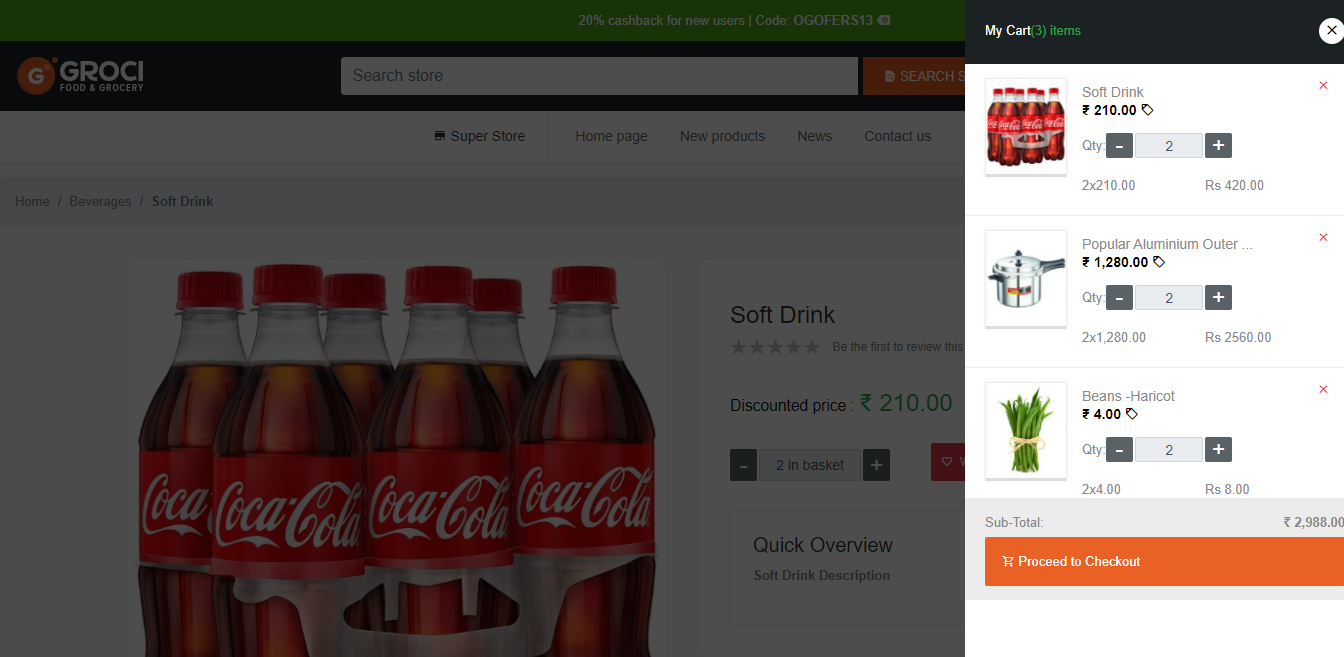Decrease Beans -Haricot quantity with the minus button

coord(1119,449)
